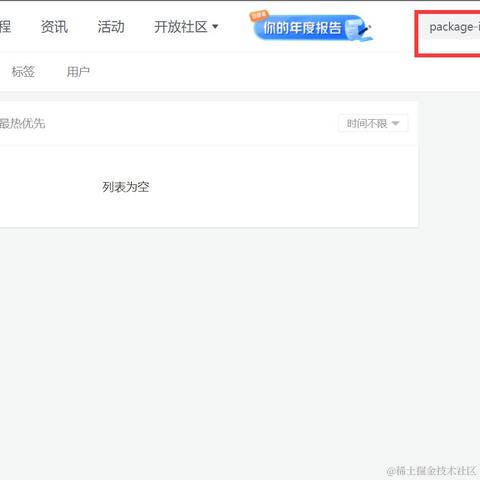Open the 时间不限 time filter dropdown
This screenshot has width=480, height=480.
point(373,124)
